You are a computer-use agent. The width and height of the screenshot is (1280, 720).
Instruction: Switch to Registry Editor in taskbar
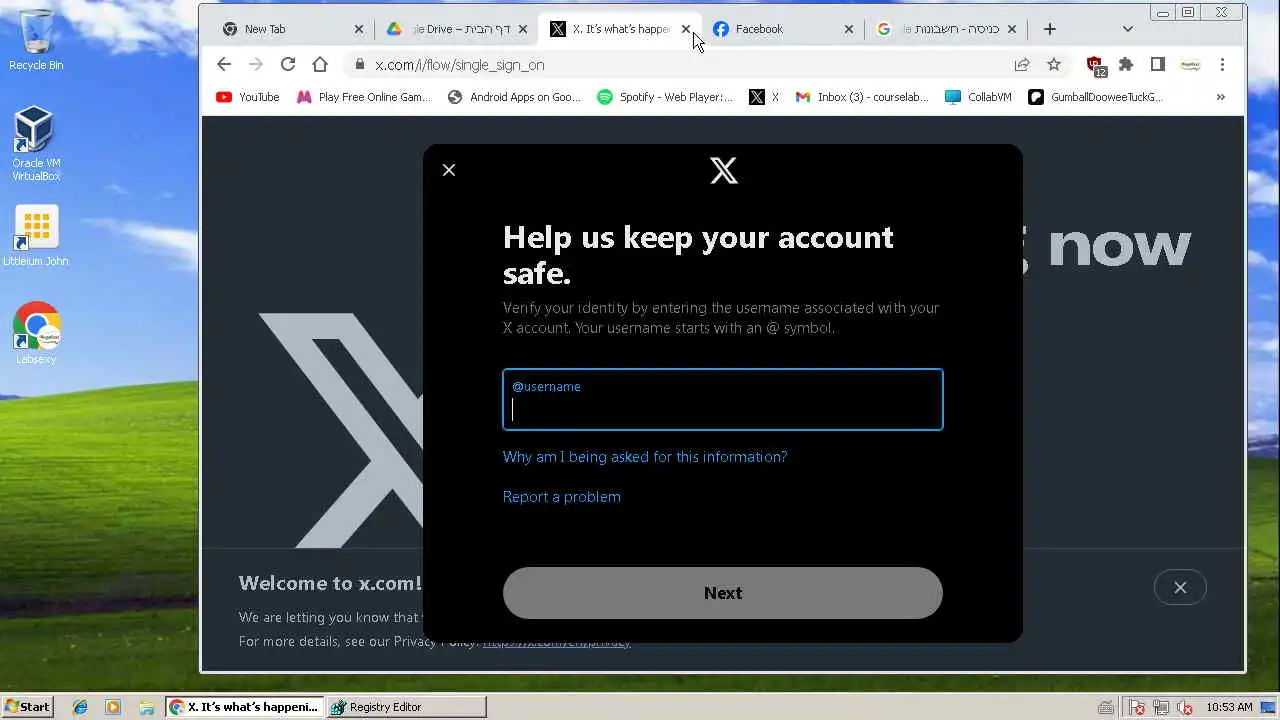(407, 707)
